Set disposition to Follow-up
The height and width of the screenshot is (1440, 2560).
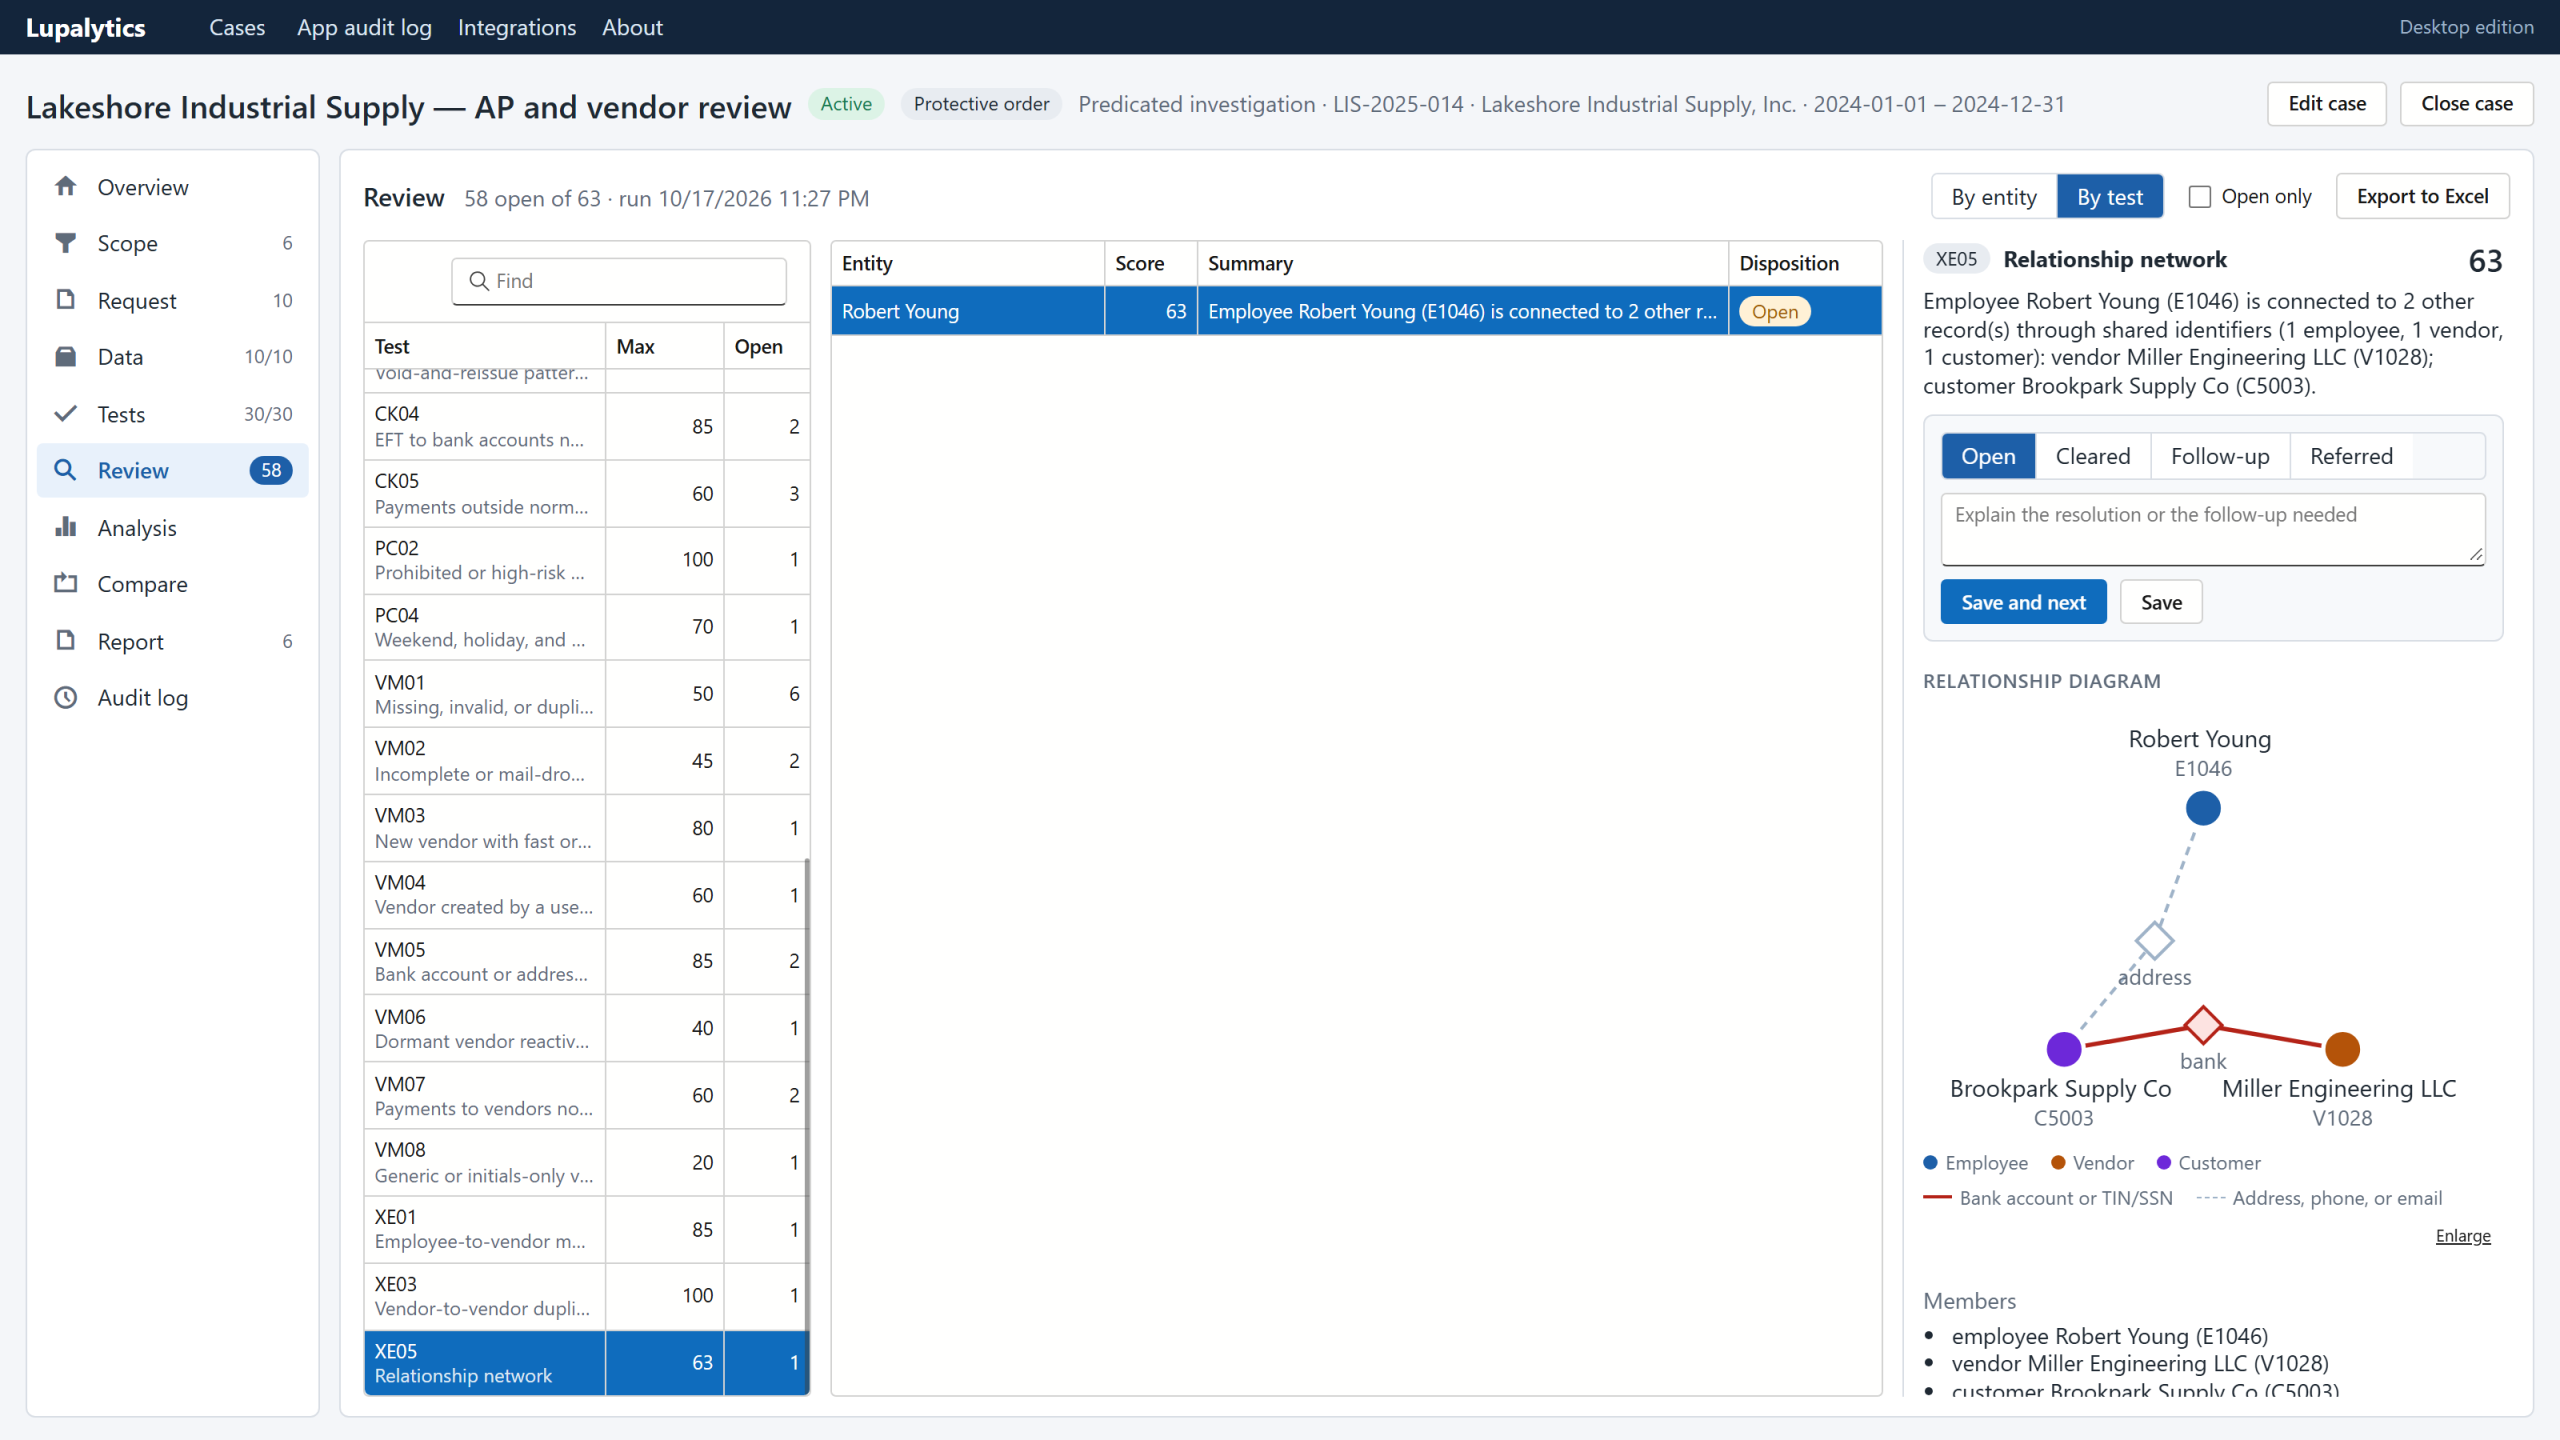click(x=2220, y=456)
